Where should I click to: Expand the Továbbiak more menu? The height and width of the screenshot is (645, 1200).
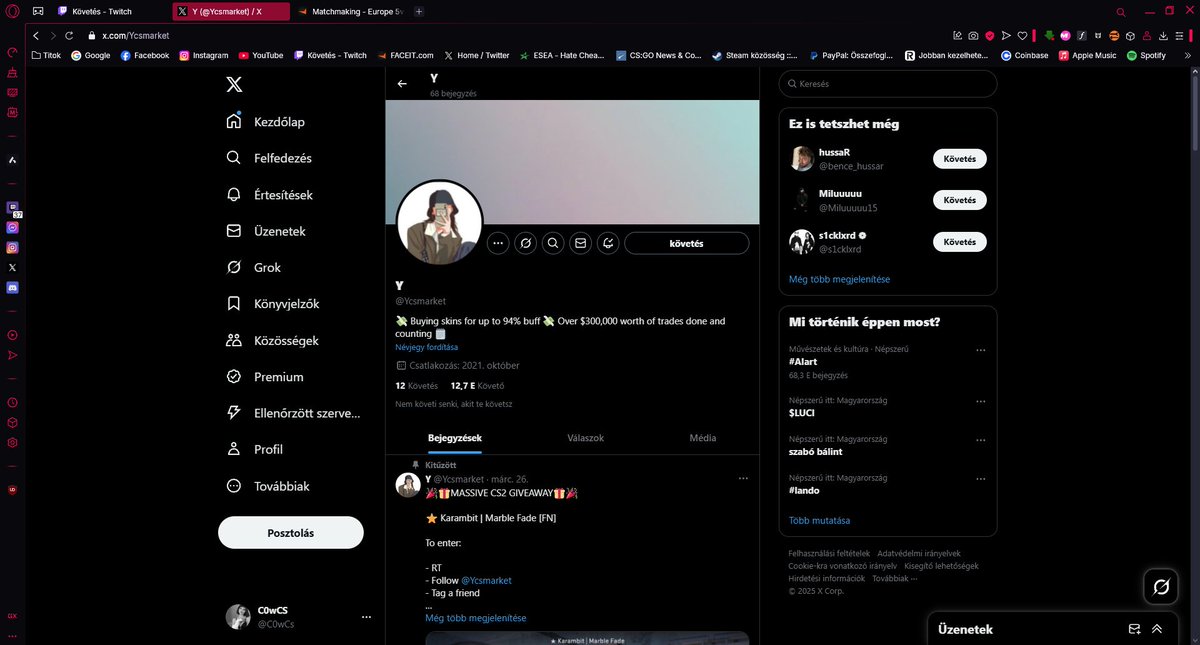[268, 486]
